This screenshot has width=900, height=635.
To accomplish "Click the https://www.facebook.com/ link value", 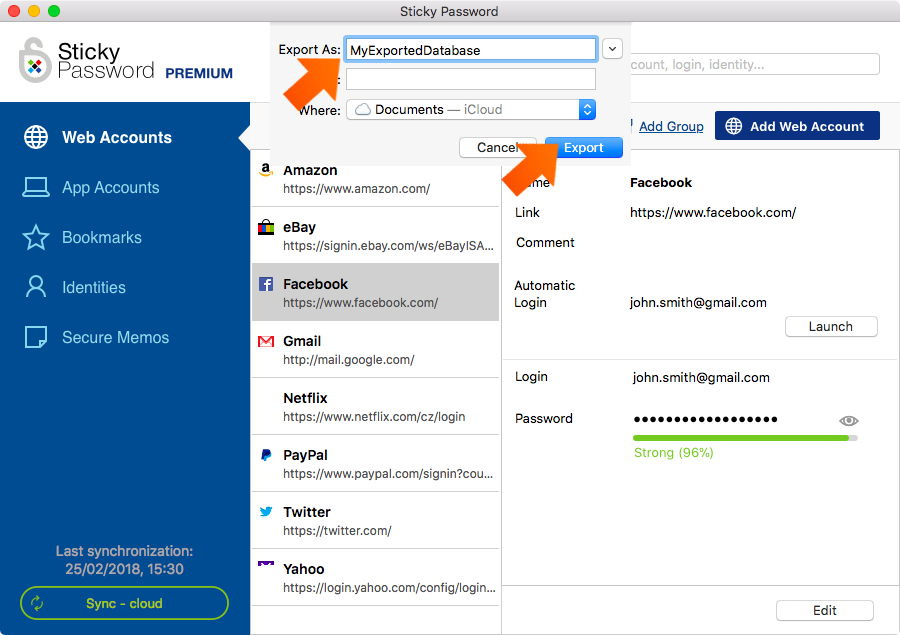I will click(x=713, y=212).
